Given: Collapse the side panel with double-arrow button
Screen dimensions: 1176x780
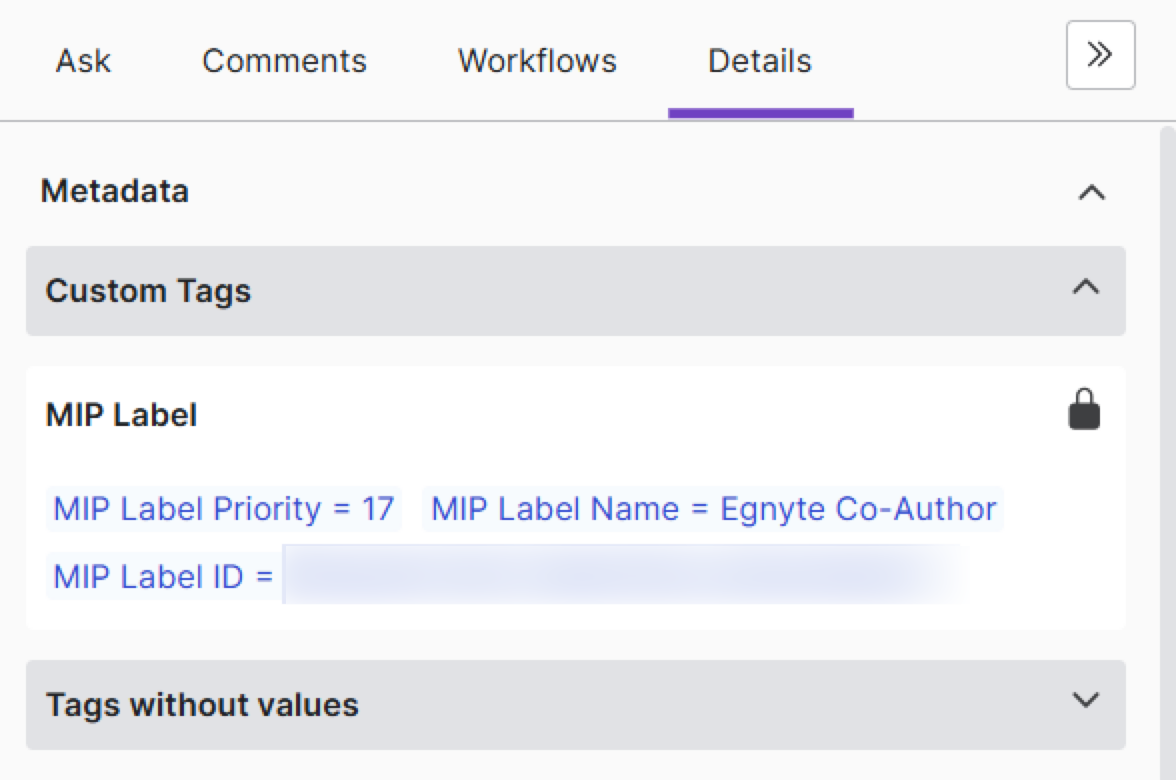Looking at the screenshot, I should tap(1100, 55).
